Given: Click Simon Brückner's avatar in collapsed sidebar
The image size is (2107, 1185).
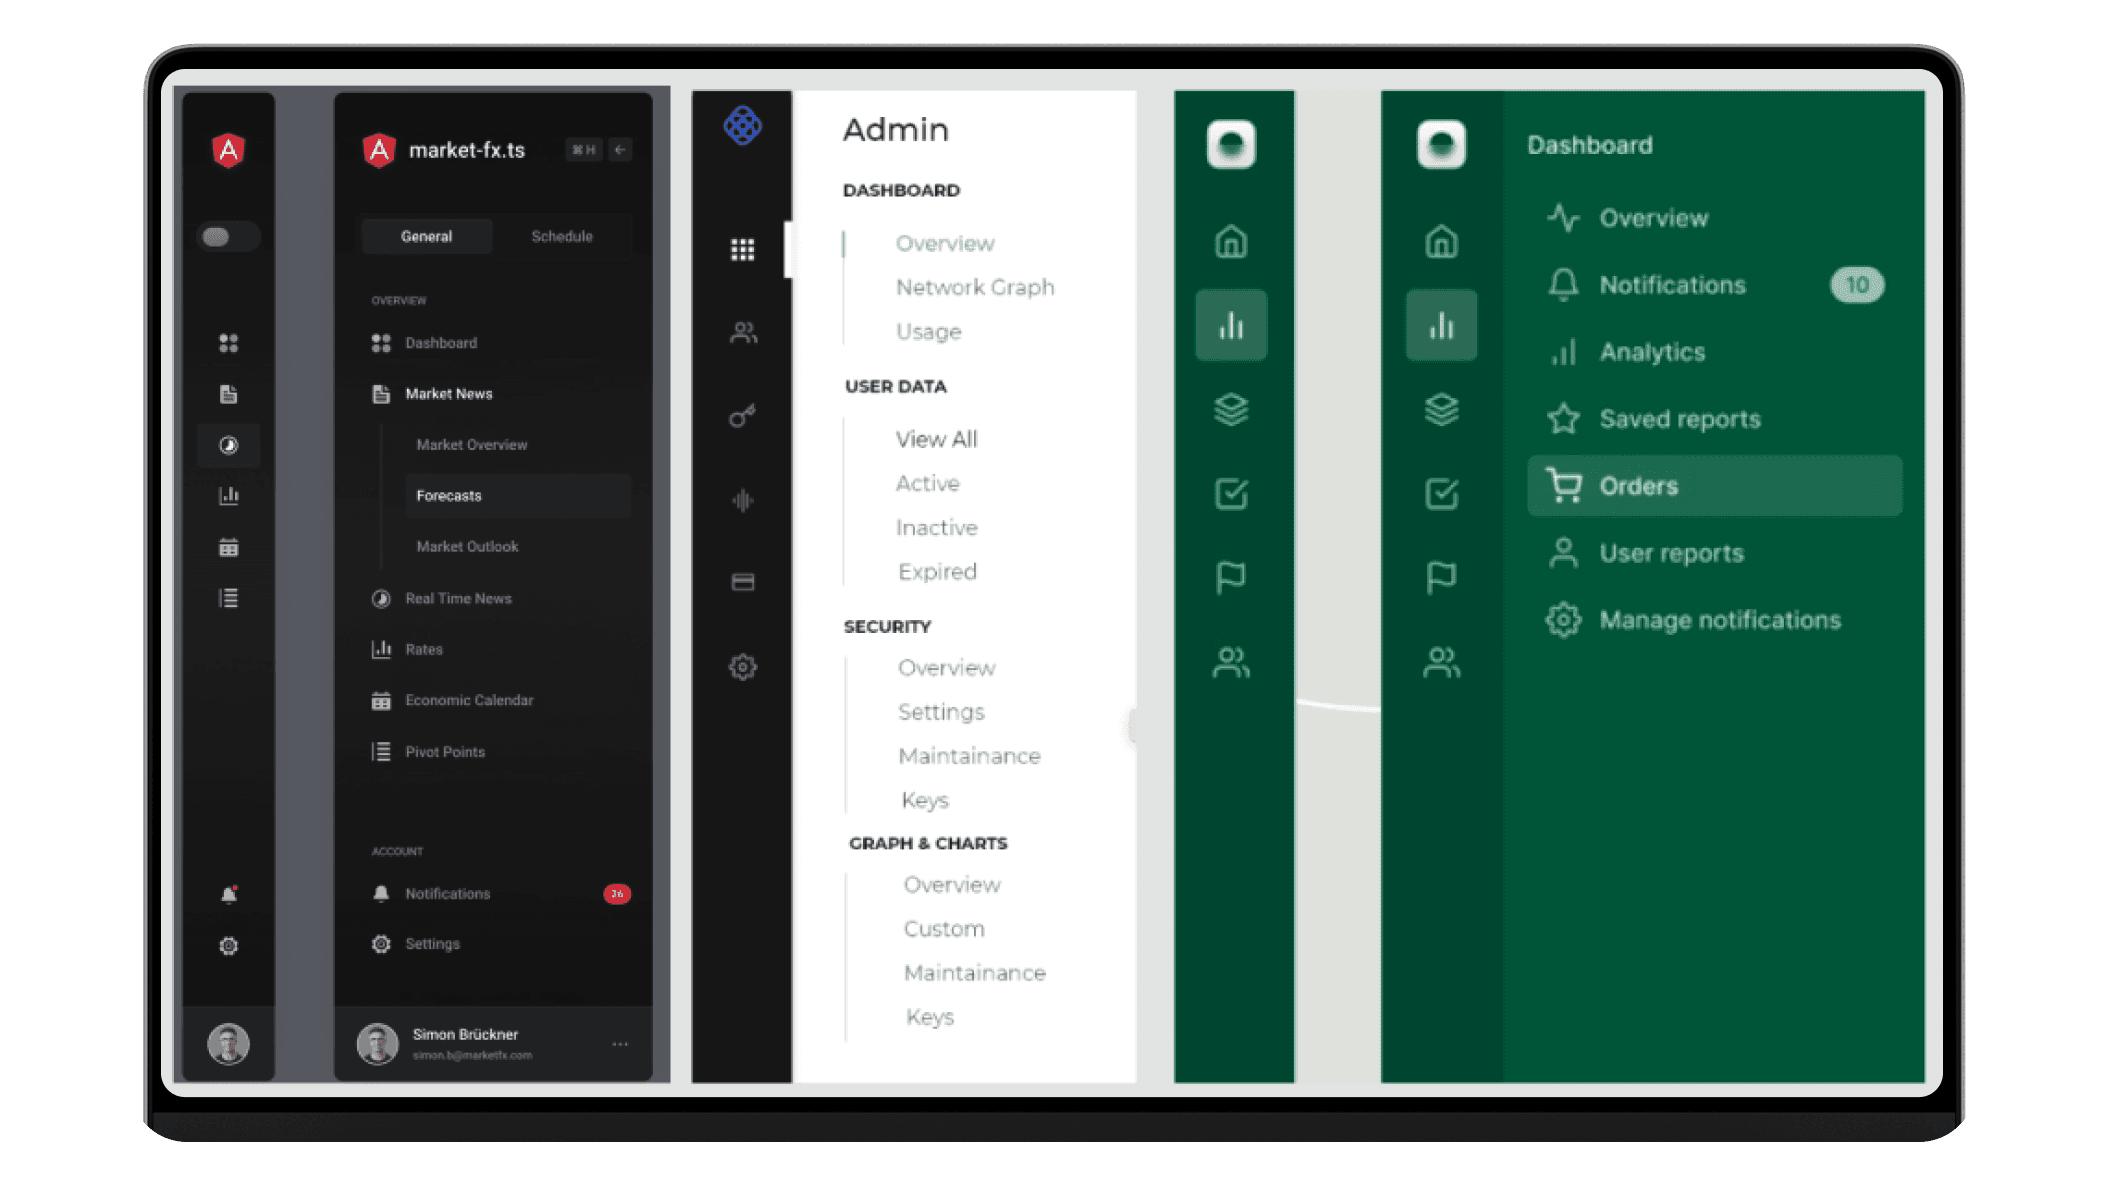Looking at the screenshot, I should tap(228, 1044).
